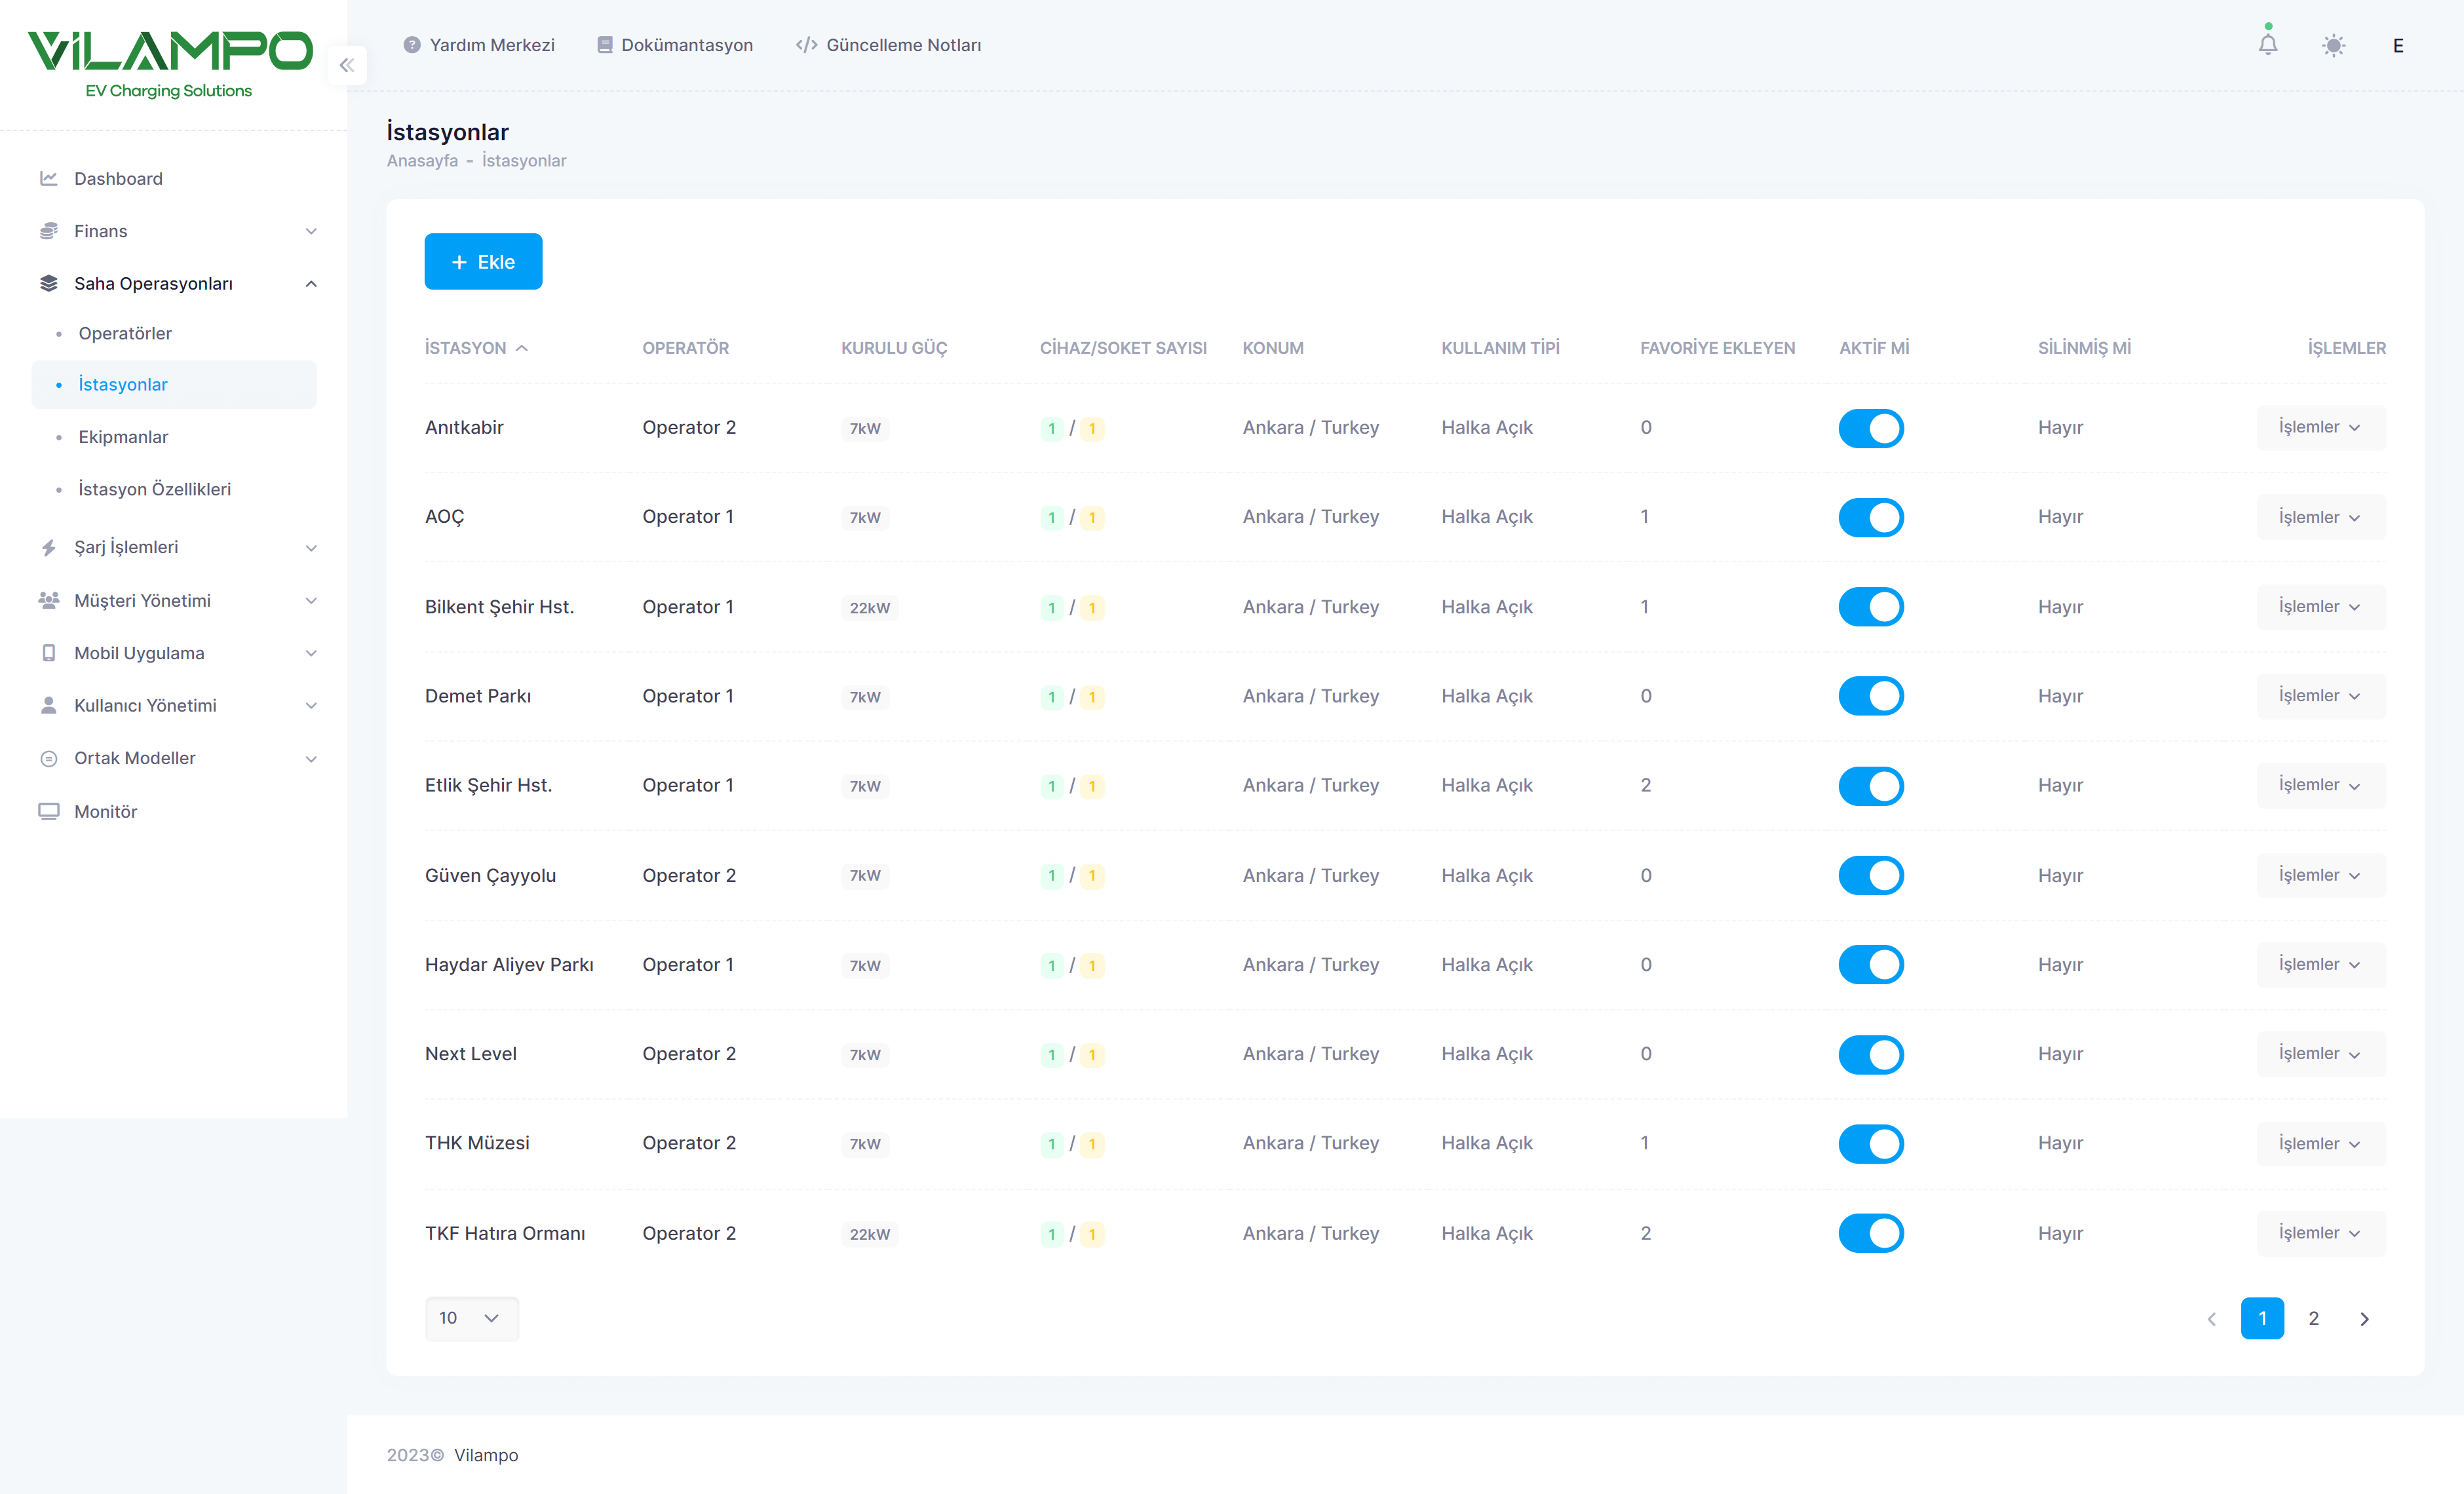
Task: Open İşlemler dropdown for Bilkent Şehir Hst.
Action: click(x=2320, y=607)
